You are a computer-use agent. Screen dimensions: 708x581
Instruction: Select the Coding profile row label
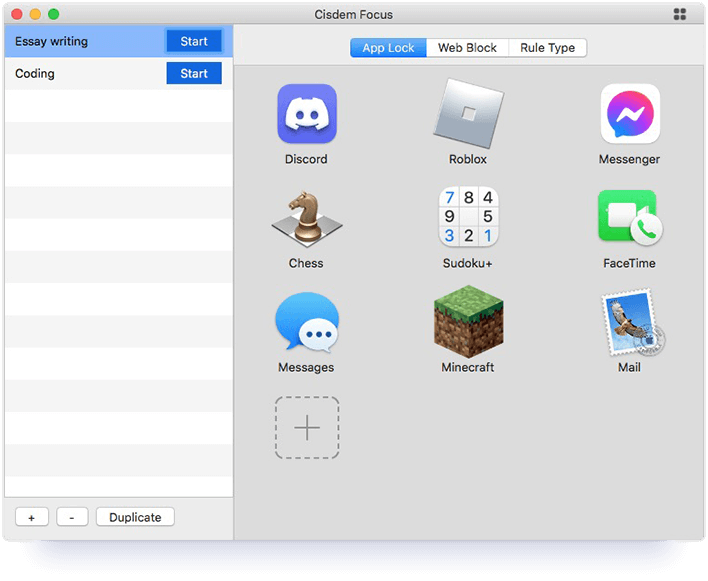35,74
